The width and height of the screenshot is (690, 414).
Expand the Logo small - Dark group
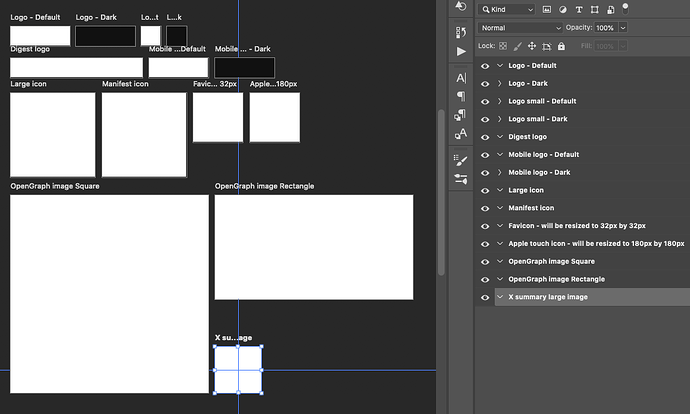click(500, 119)
